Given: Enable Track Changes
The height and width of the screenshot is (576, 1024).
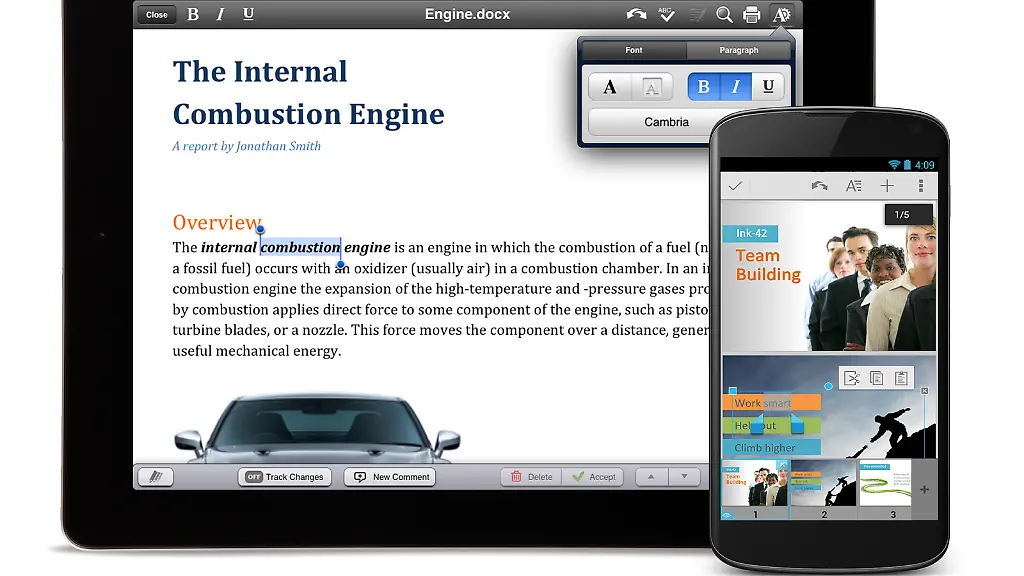Looking at the screenshot, I should tap(285, 477).
